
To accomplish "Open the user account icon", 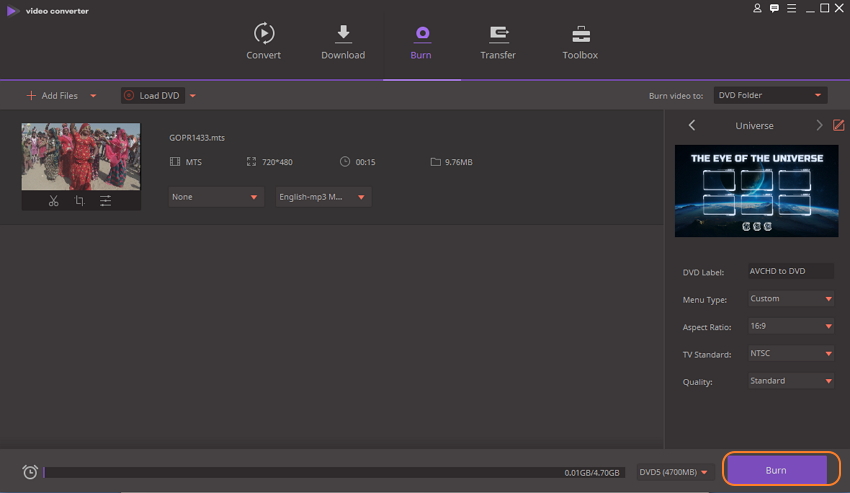I will pyautogui.click(x=757, y=8).
